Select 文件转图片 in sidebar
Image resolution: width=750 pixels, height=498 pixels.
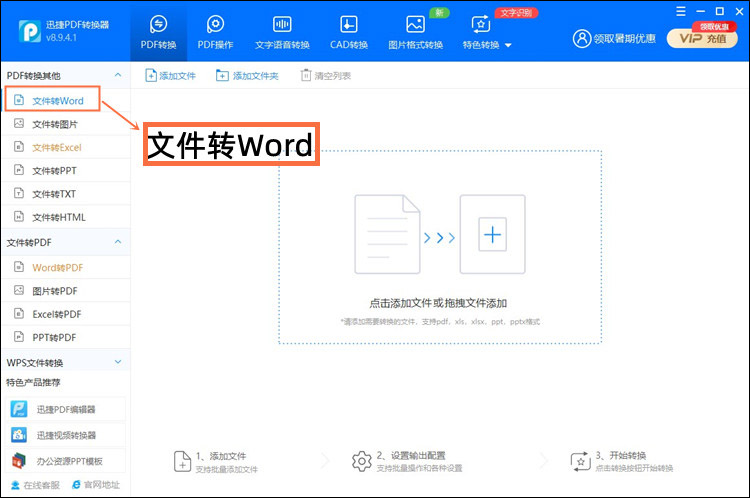click(66, 124)
